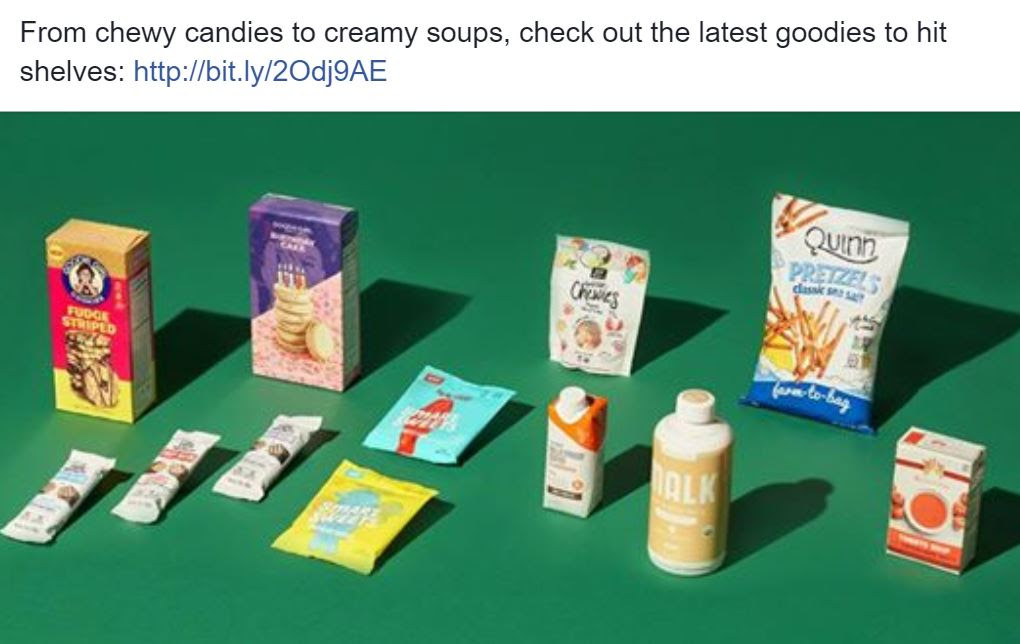Click the yellow candy pouch

click(x=355, y=517)
